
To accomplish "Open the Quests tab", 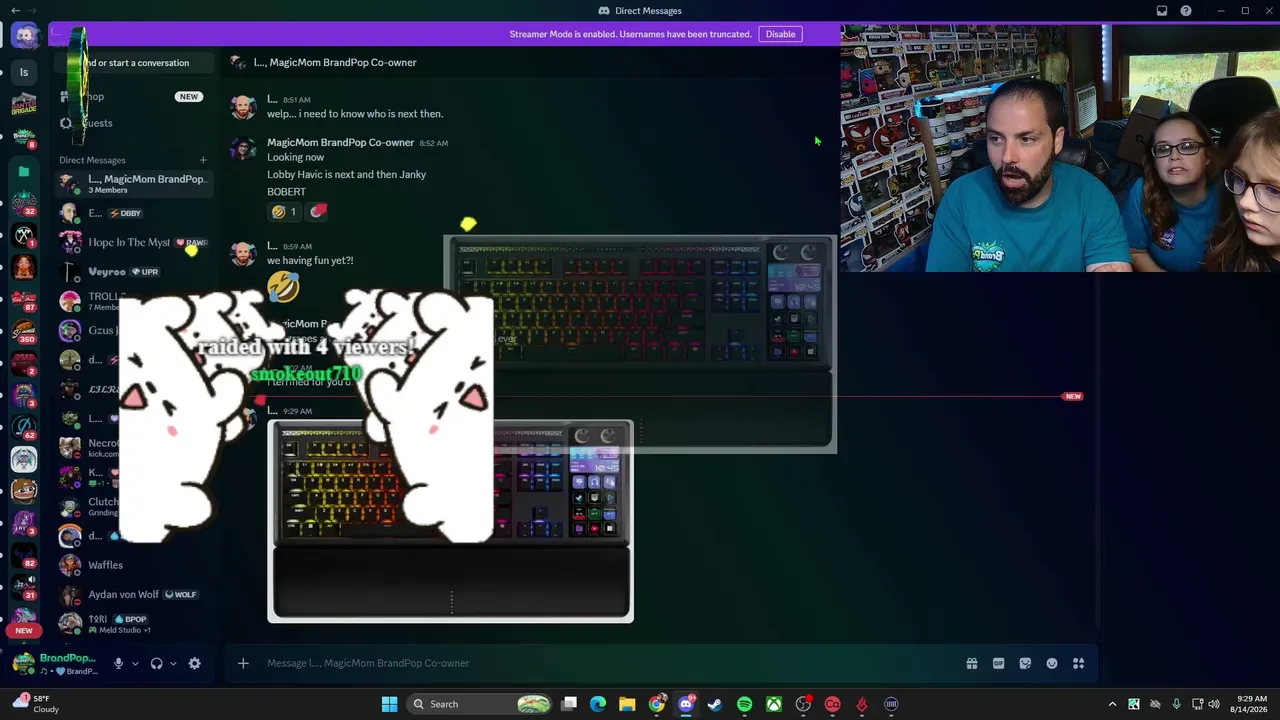I will pos(133,123).
